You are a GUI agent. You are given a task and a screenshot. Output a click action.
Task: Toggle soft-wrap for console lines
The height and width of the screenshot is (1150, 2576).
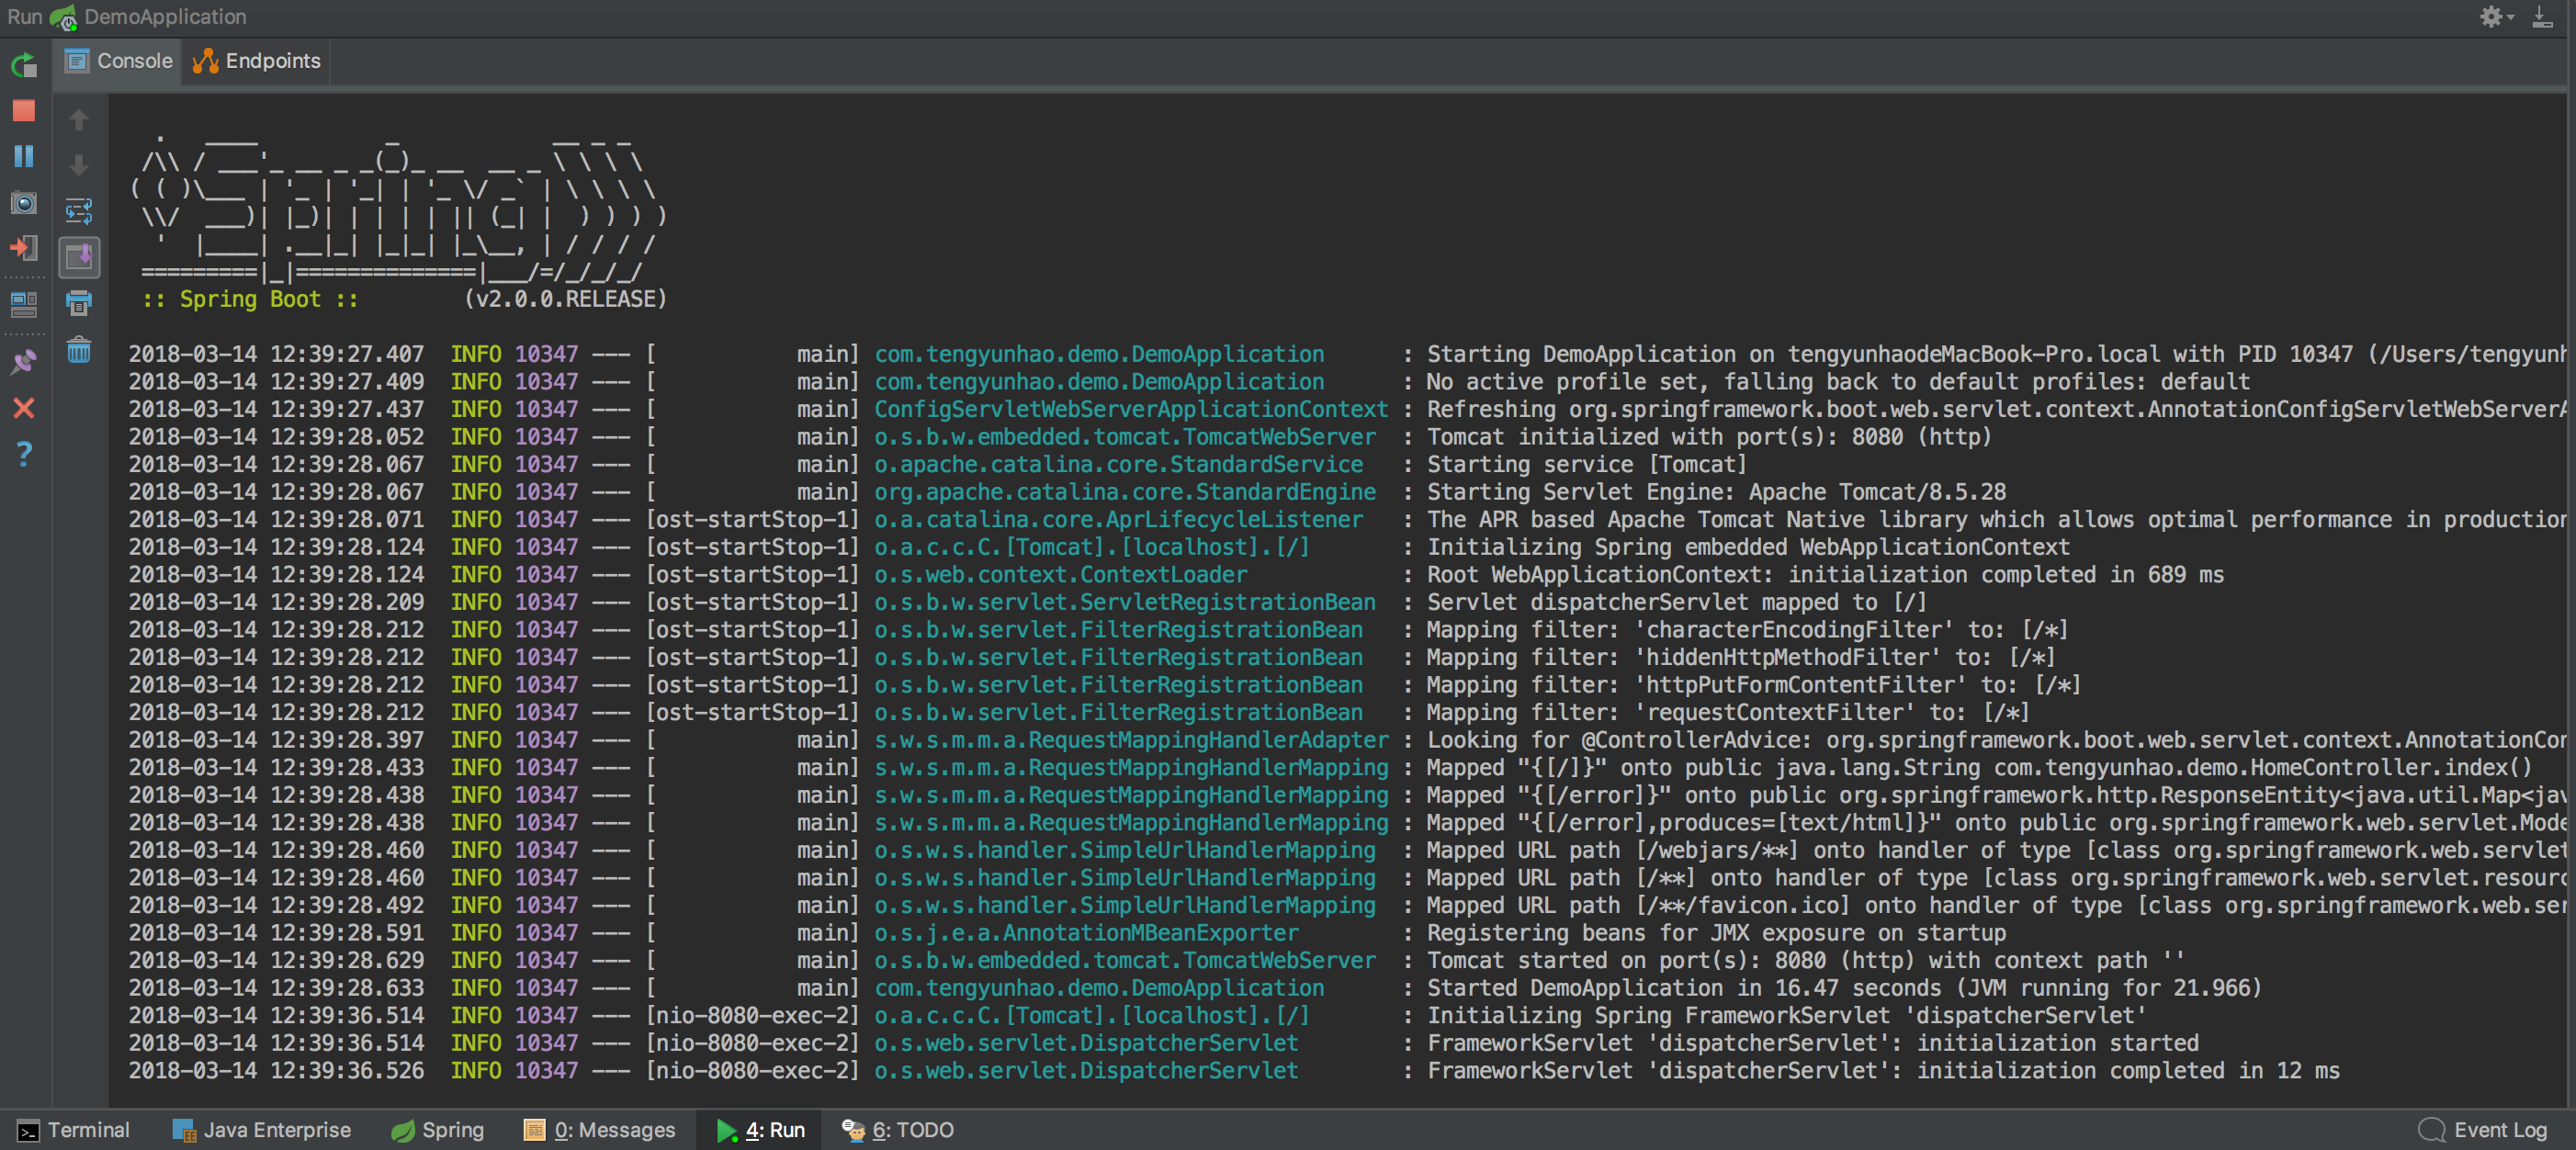[x=78, y=211]
